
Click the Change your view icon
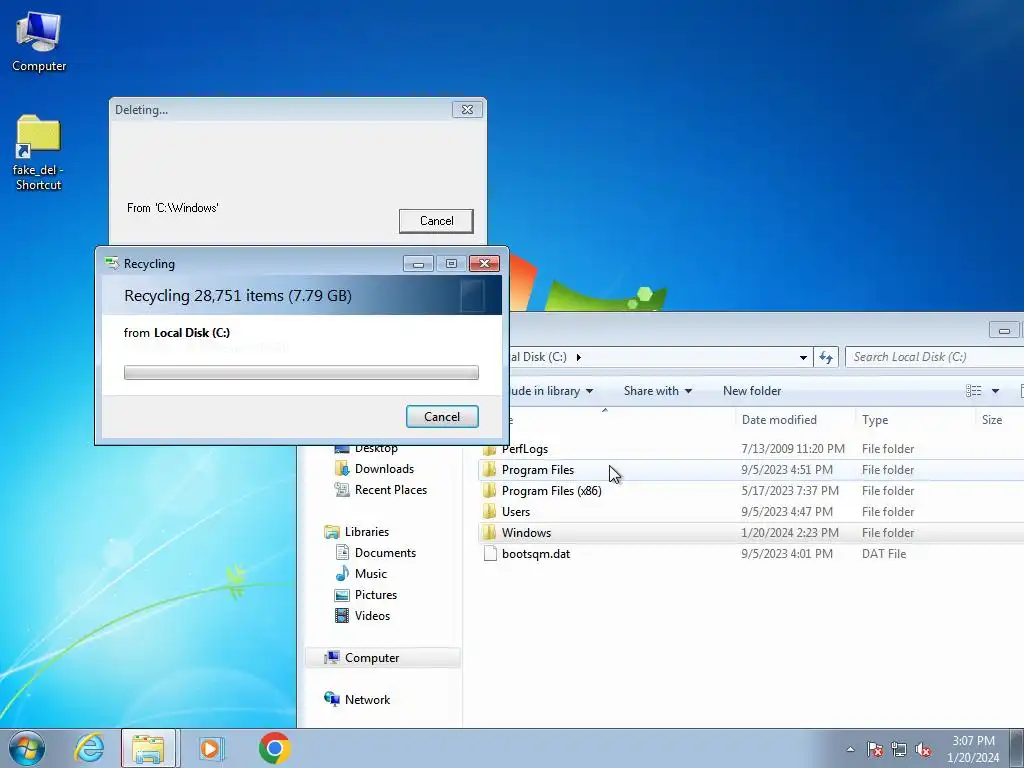(974, 391)
